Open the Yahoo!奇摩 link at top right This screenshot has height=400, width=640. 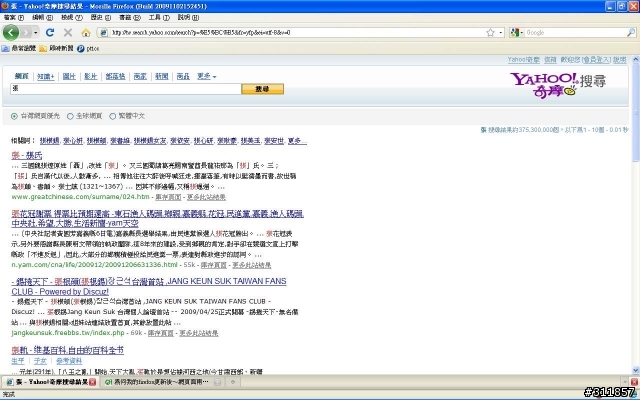pyautogui.click(x=523, y=60)
